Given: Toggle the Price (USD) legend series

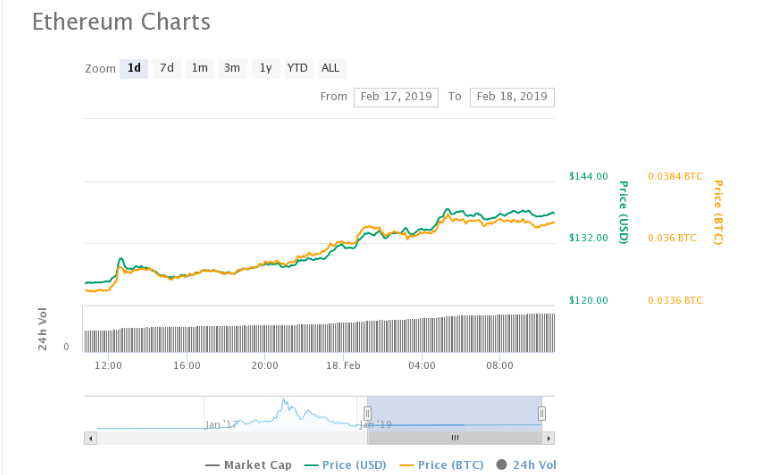Looking at the screenshot, I should 345,465.
